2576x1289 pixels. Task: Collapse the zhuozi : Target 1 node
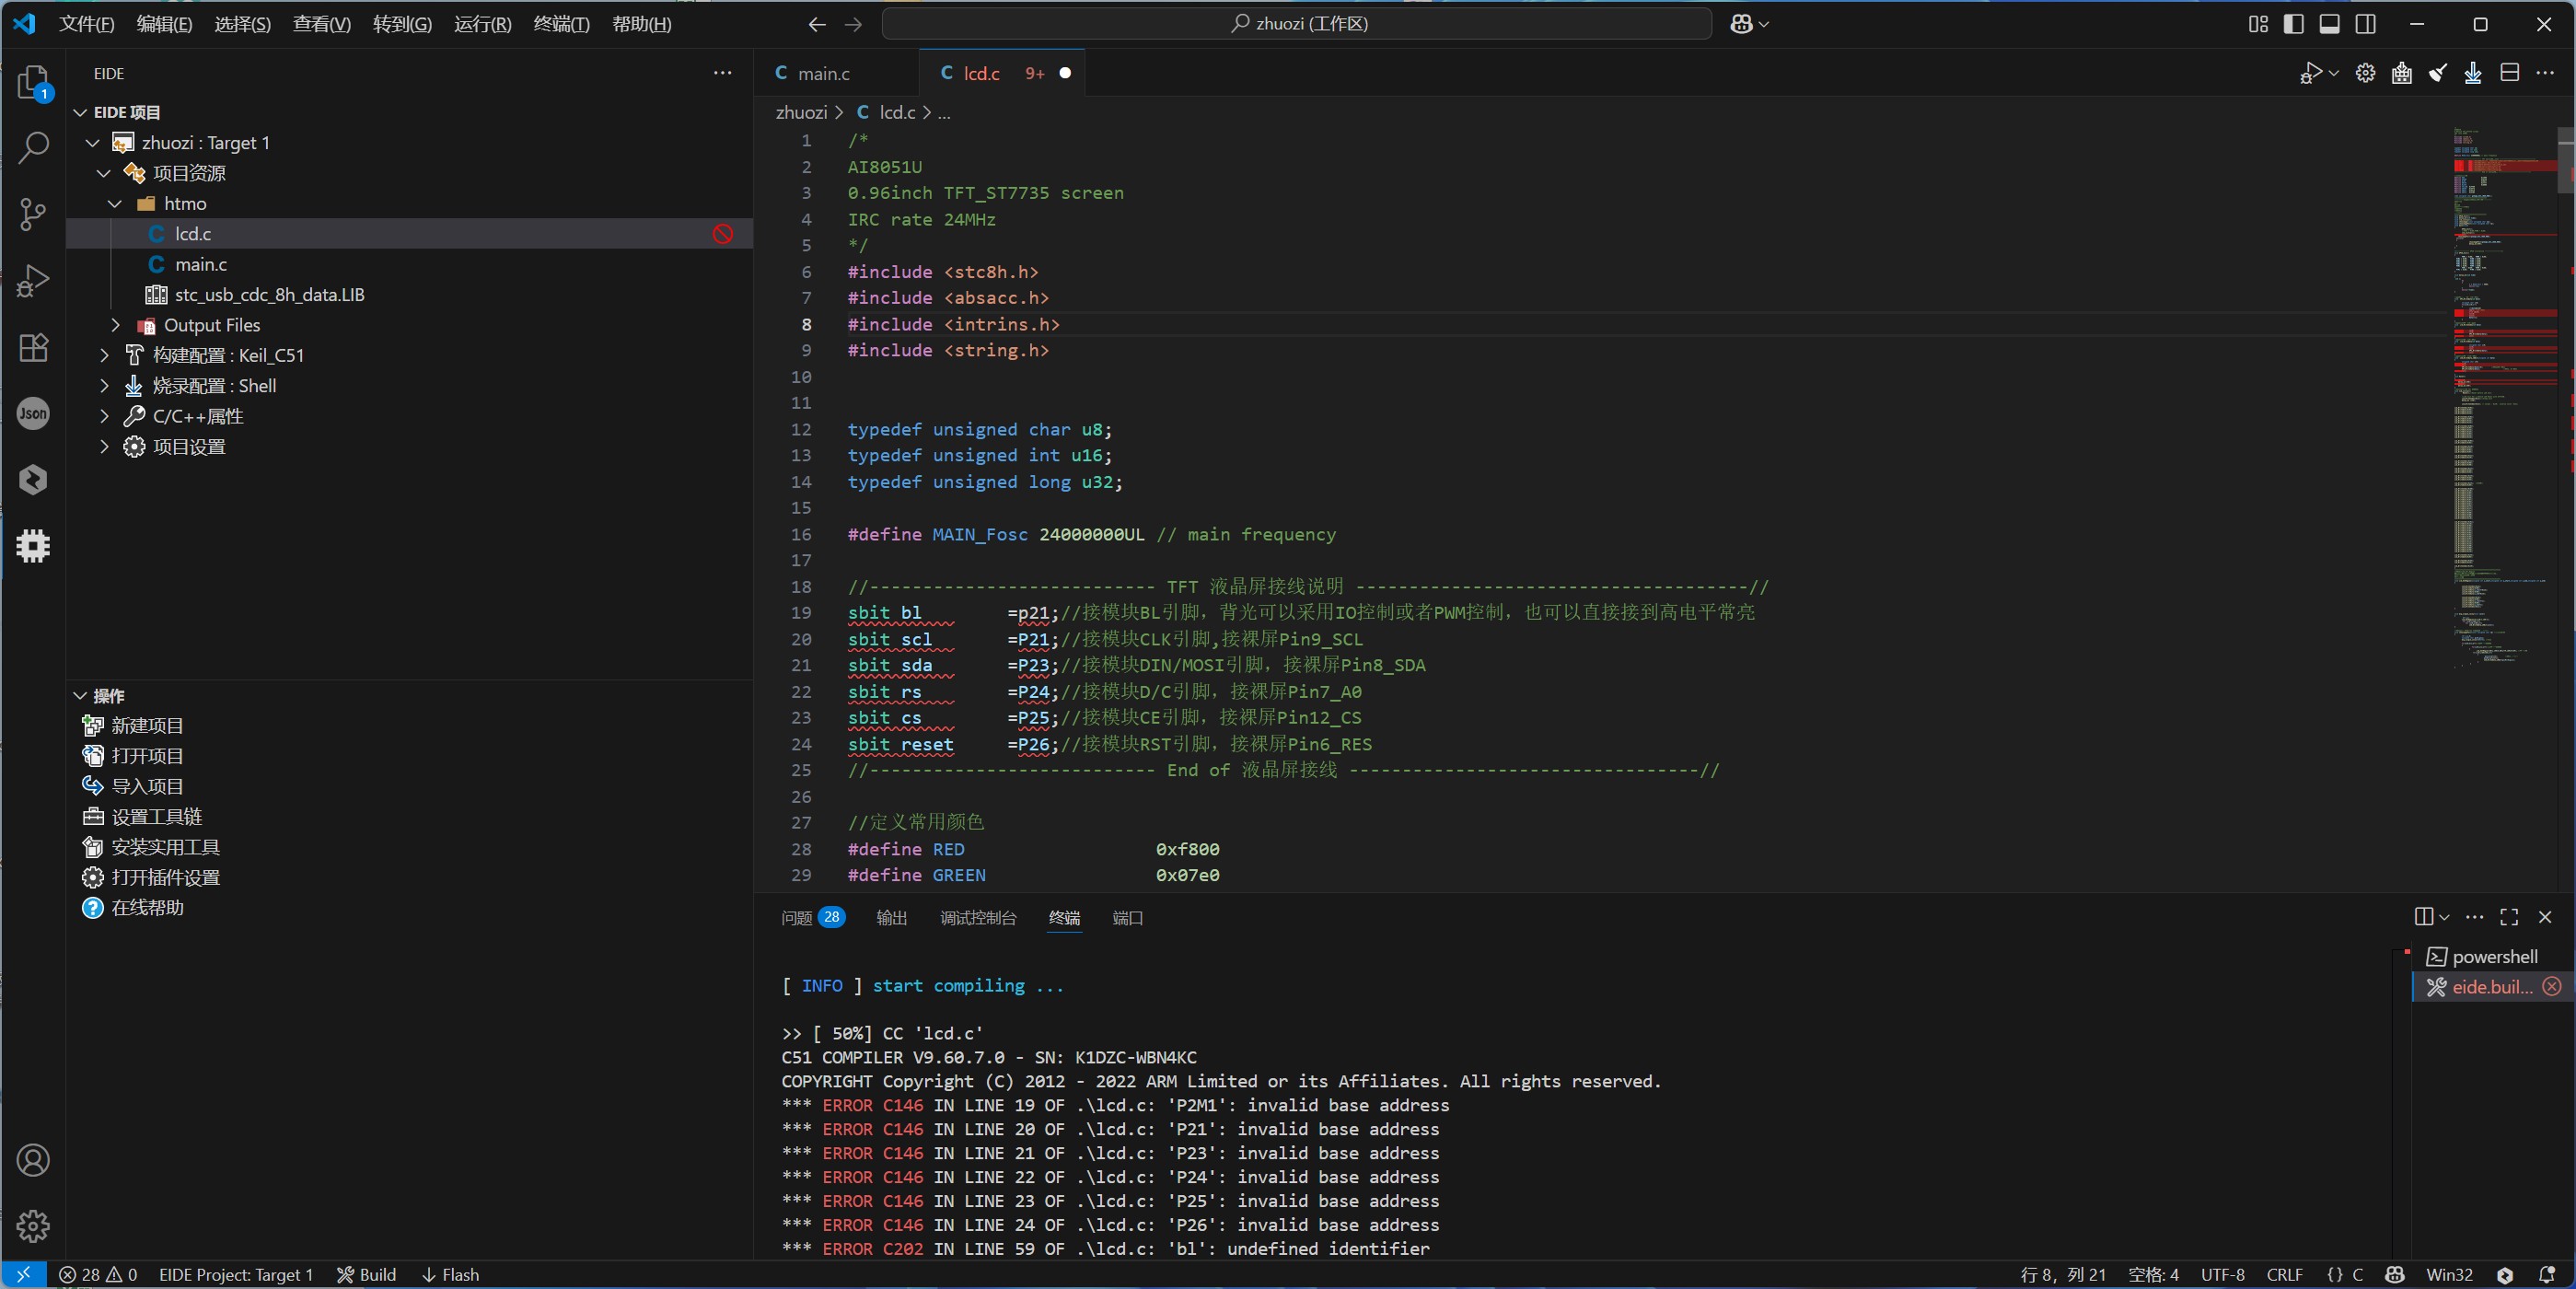(x=92, y=143)
